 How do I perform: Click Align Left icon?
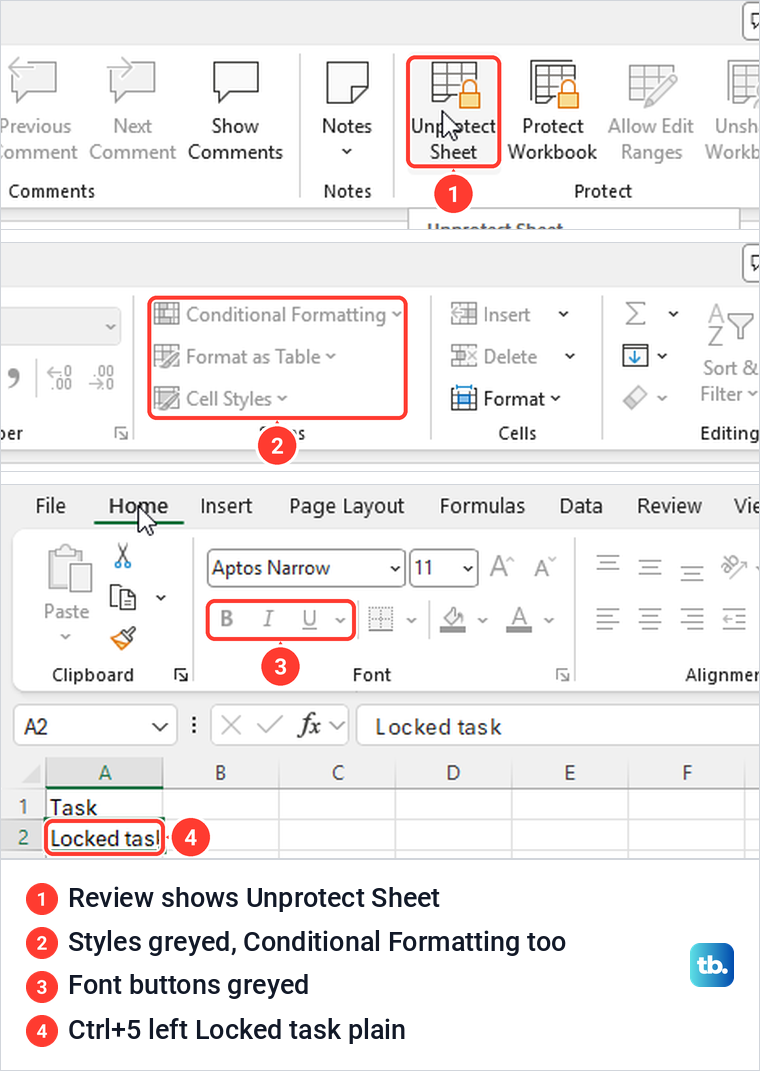coord(608,619)
